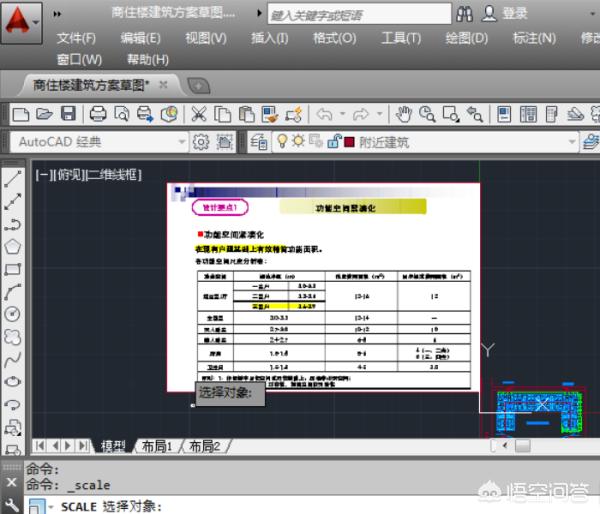This screenshot has height=514, width=600.
Task: Select the Polygon tool
Action: pos(13,246)
